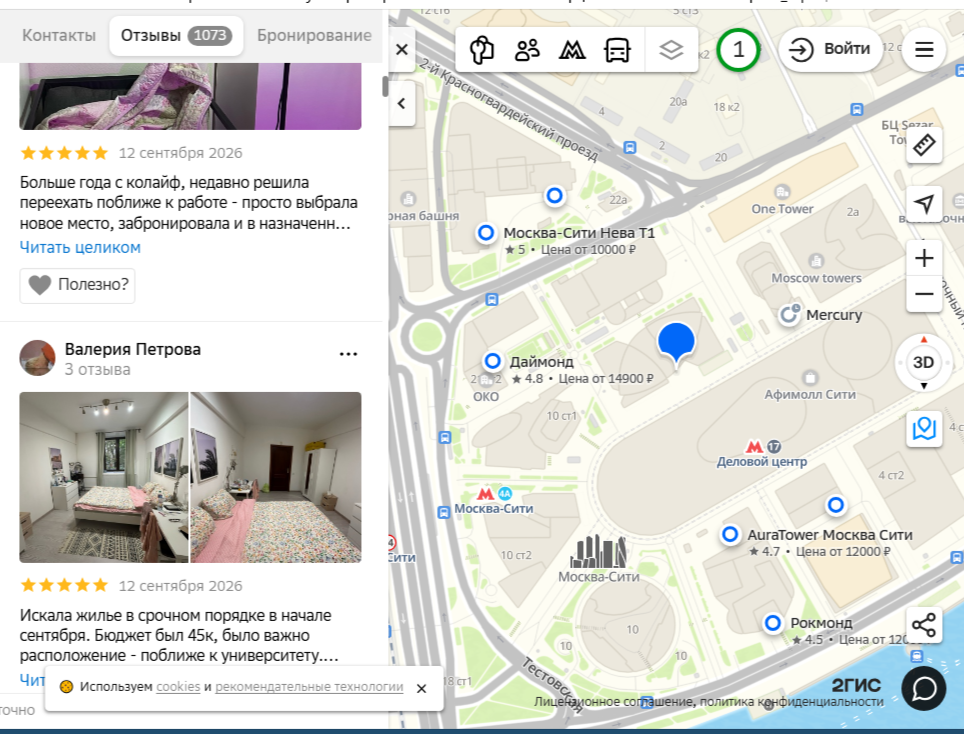
Task: Expand review via Читать целиком
Action: pos(80,247)
